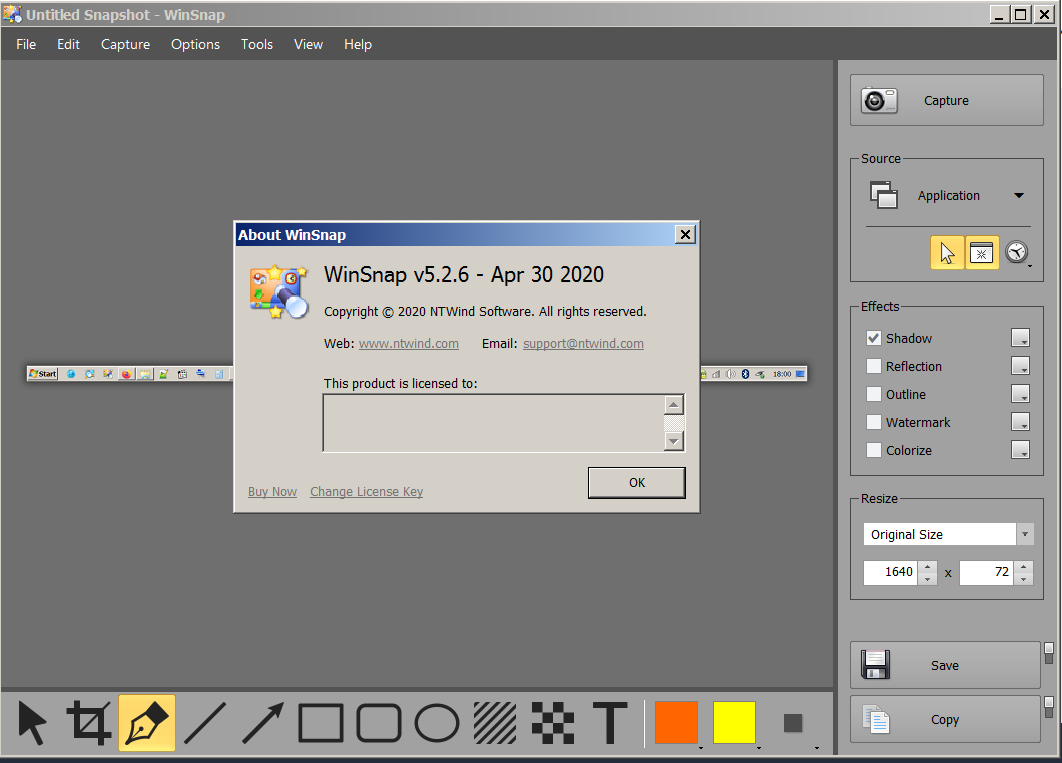
Task: Click OK in the About dialog
Action: [637, 483]
